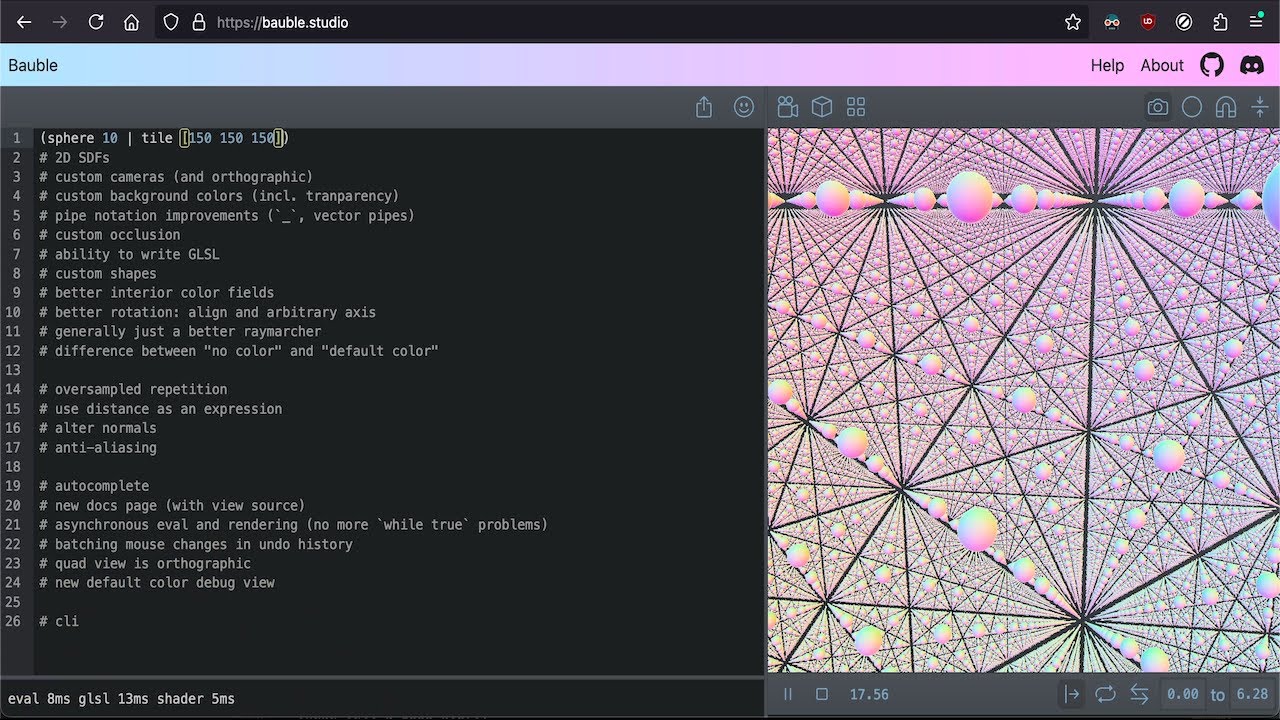Click the collapse vertical arrows icon
The height and width of the screenshot is (720, 1280).
pos(1260,107)
